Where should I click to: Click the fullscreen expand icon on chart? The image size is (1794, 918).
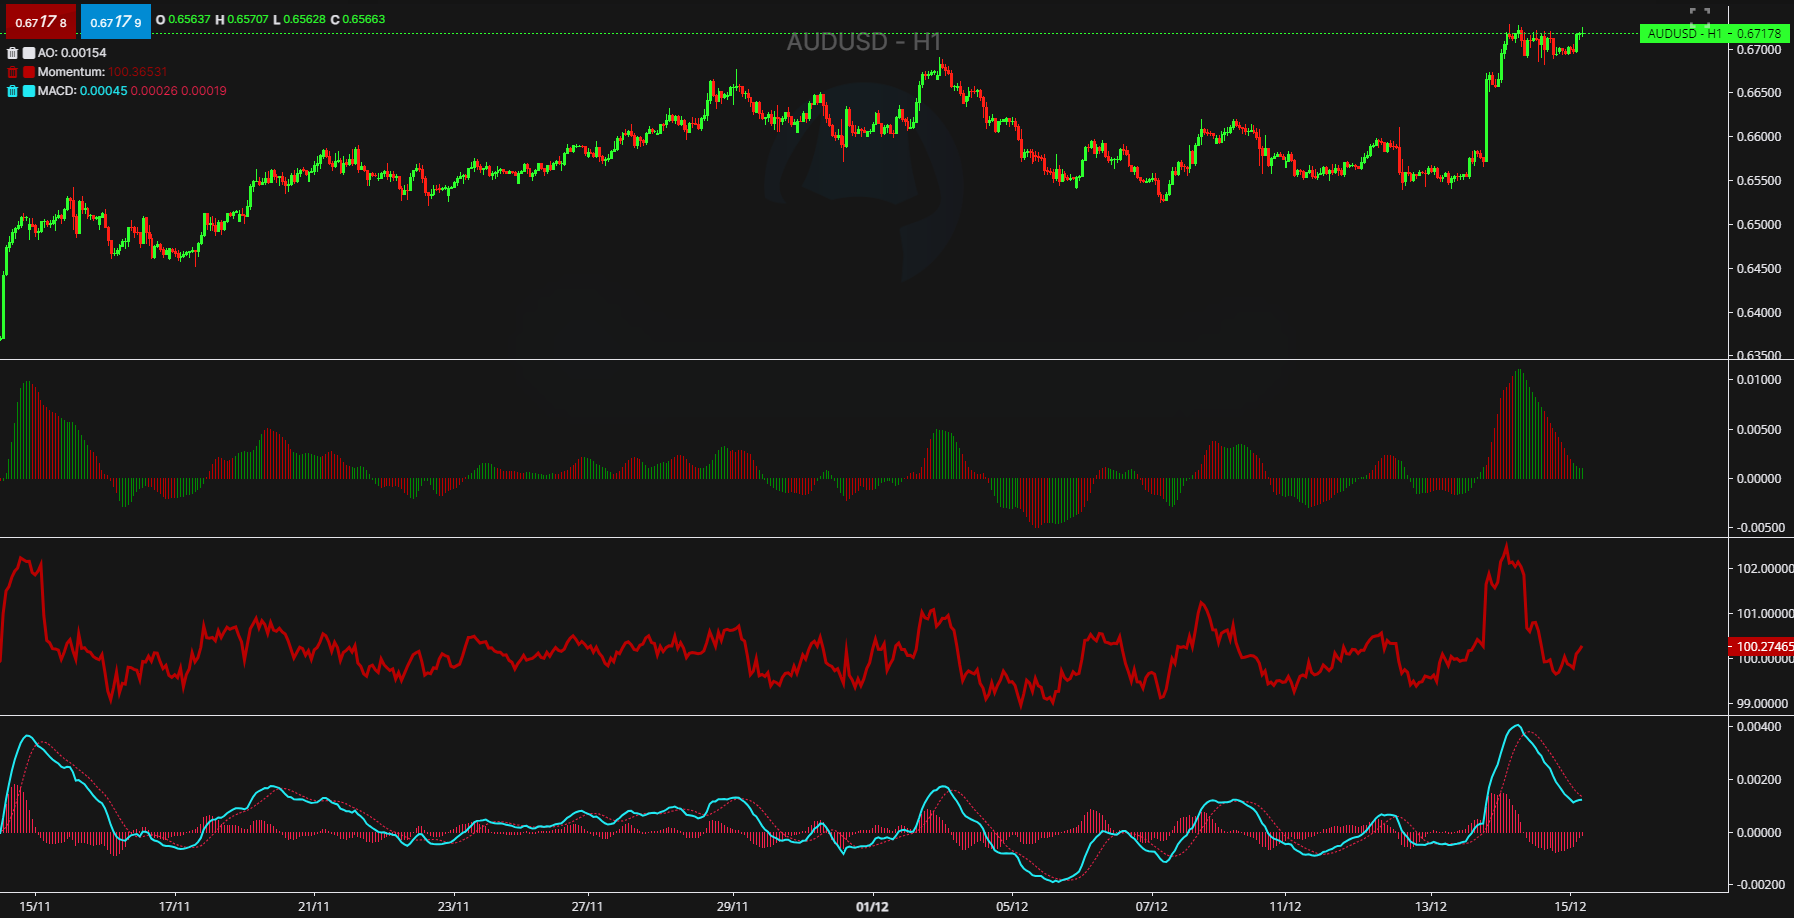point(1699,16)
